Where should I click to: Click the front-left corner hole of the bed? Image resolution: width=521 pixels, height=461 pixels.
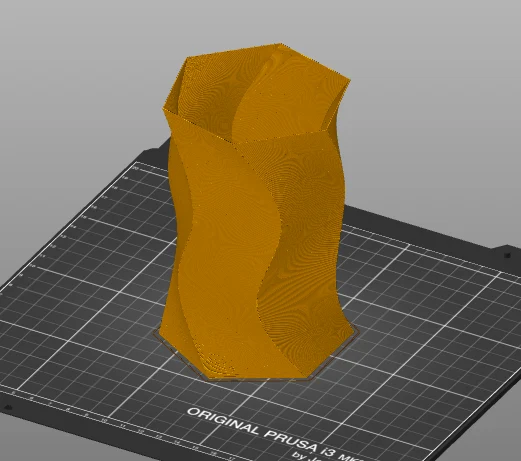pyautogui.click(x=7, y=407)
